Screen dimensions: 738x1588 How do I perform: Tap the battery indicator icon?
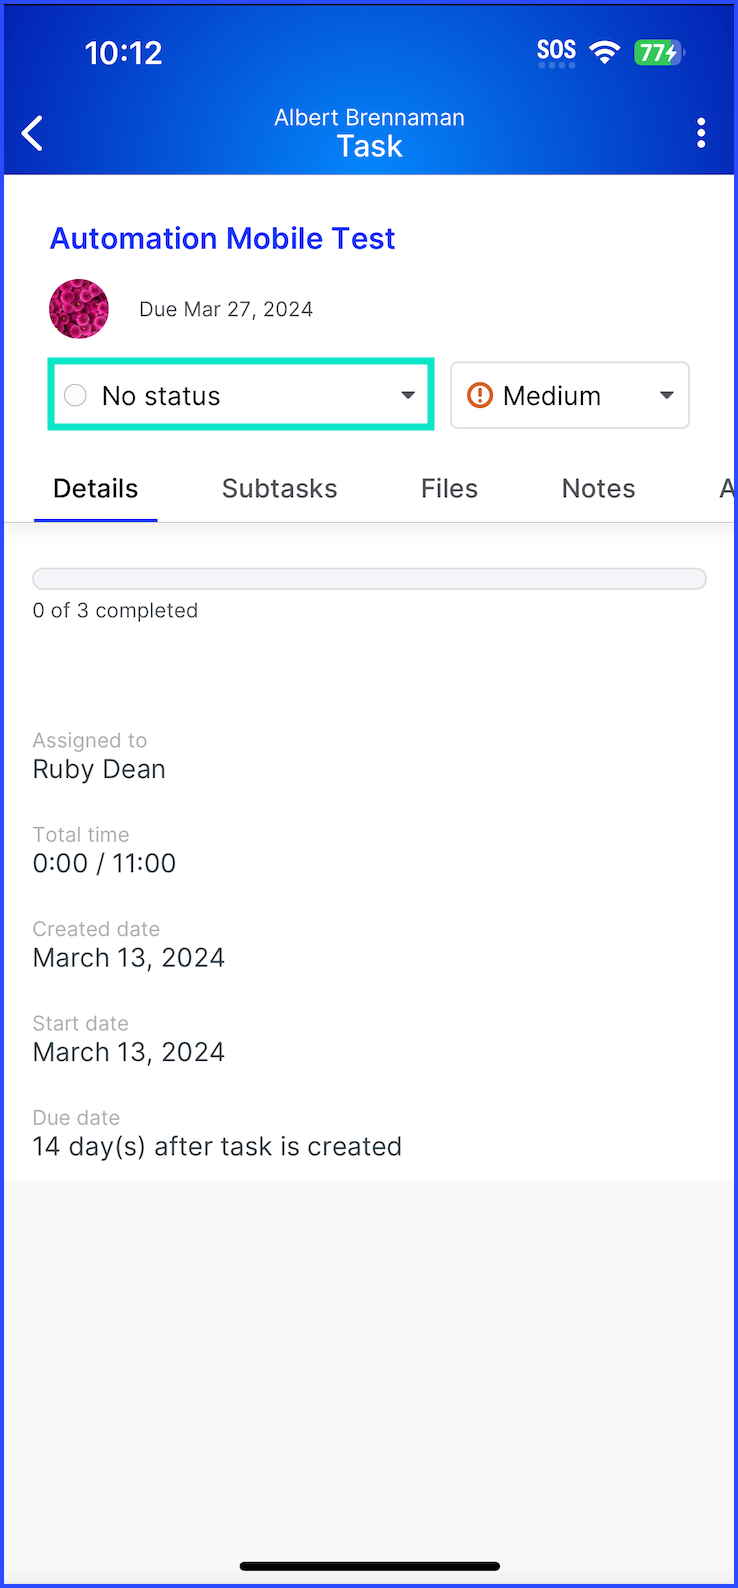[659, 52]
